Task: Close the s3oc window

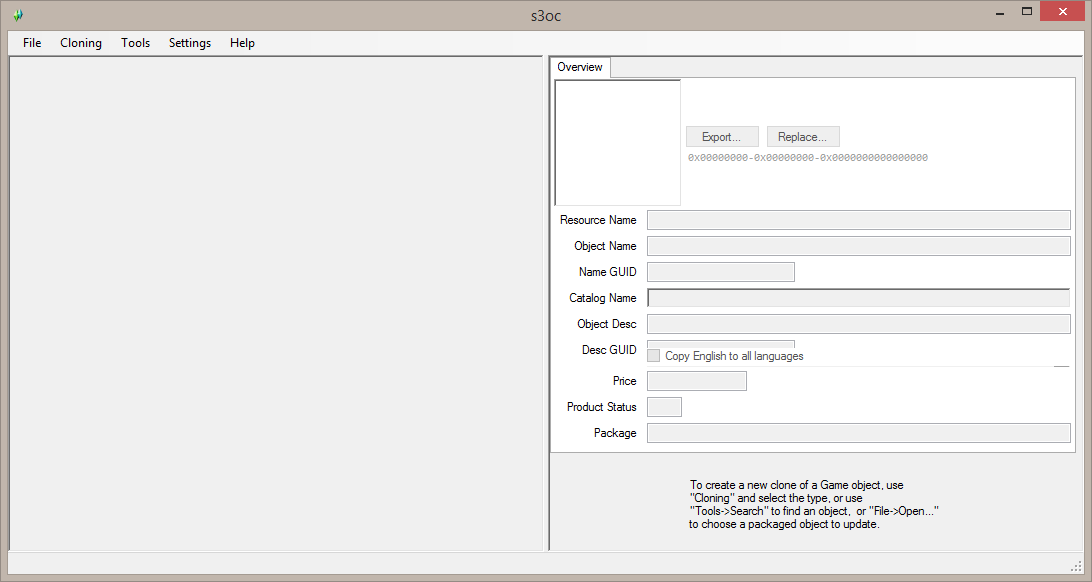Action: click(1062, 12)
